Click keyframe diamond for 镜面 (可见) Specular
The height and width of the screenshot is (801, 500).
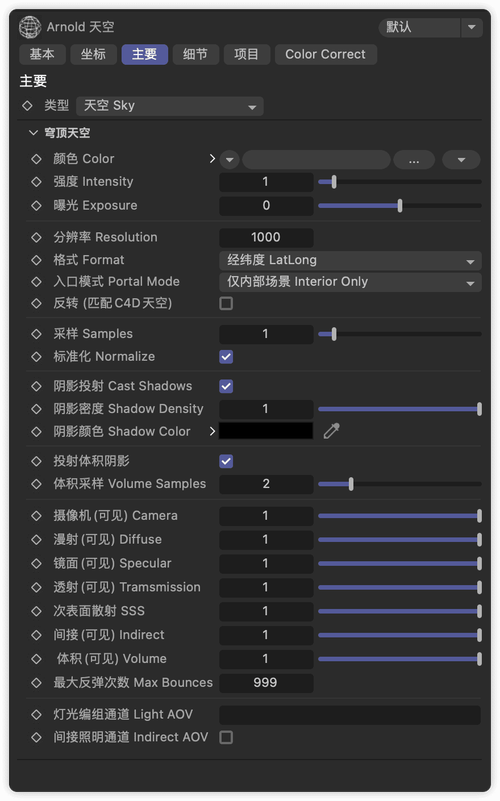pos(36,563)
